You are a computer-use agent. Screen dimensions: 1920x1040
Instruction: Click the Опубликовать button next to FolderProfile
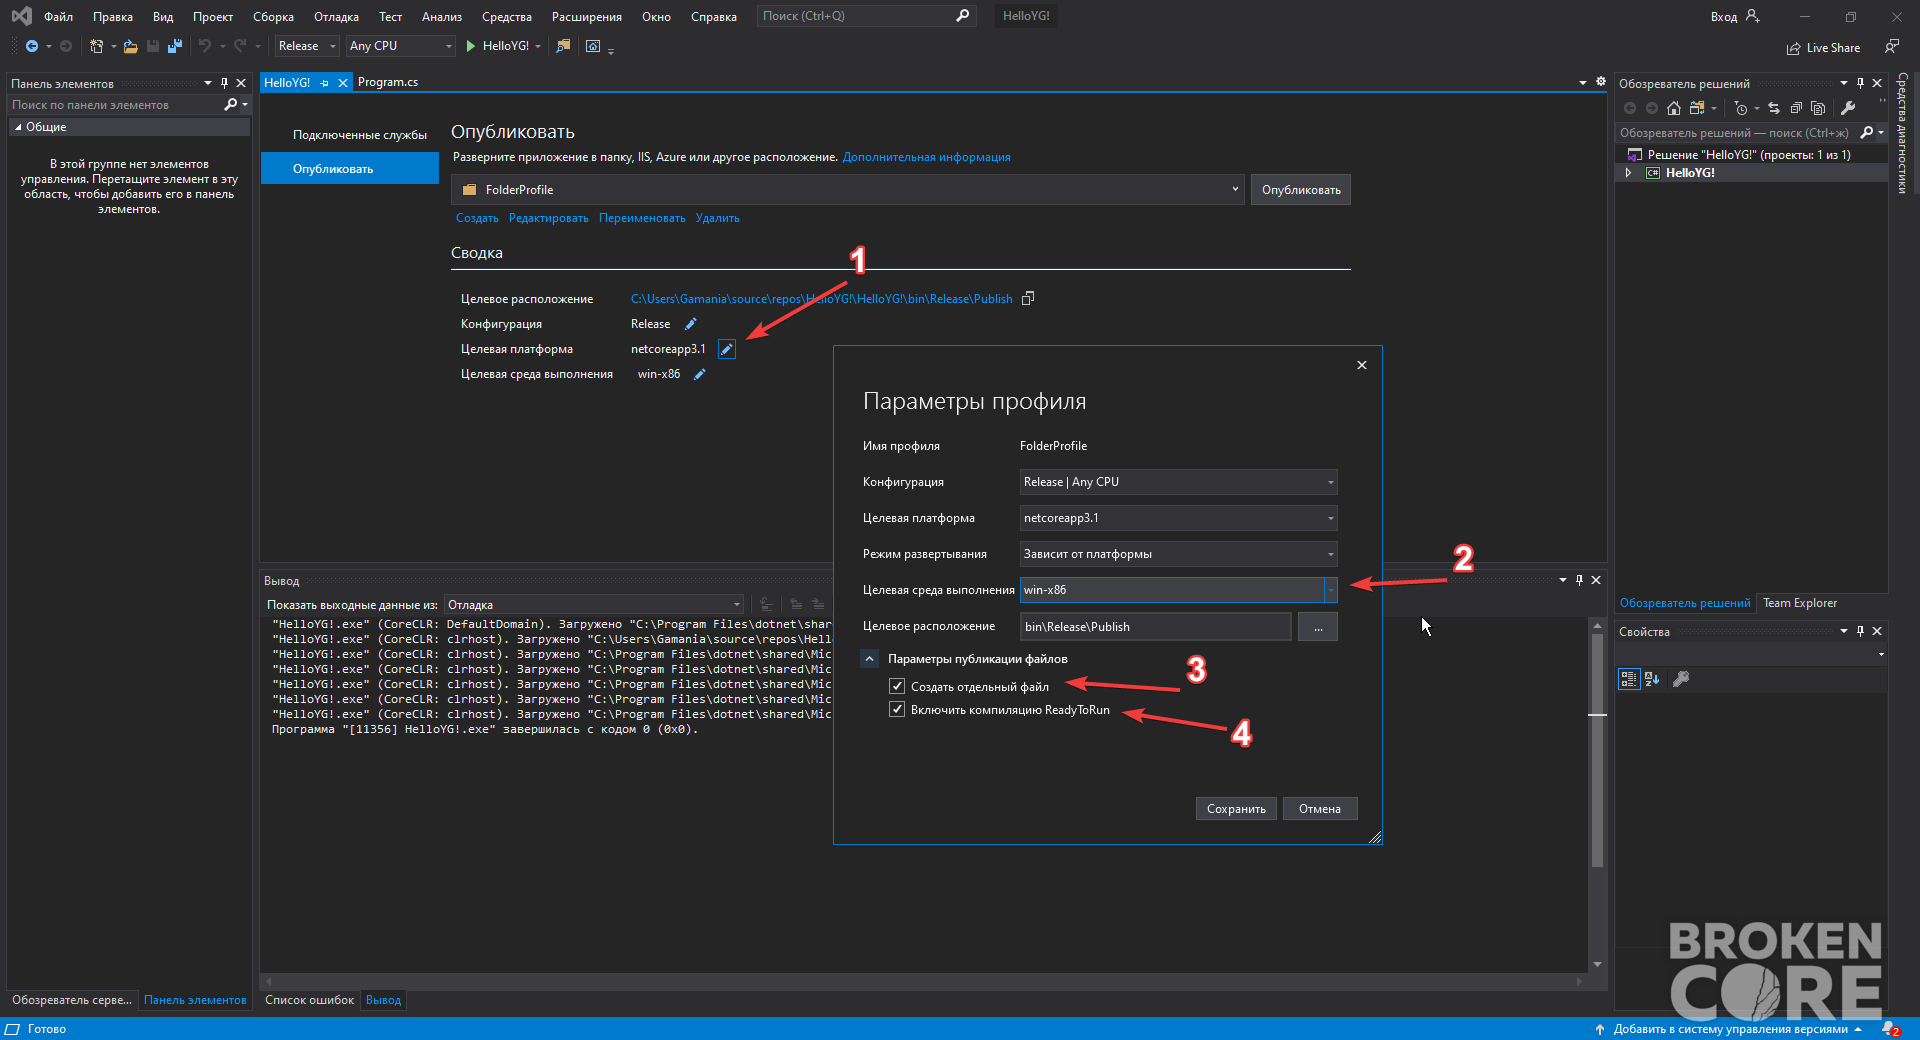(1301, 190)
